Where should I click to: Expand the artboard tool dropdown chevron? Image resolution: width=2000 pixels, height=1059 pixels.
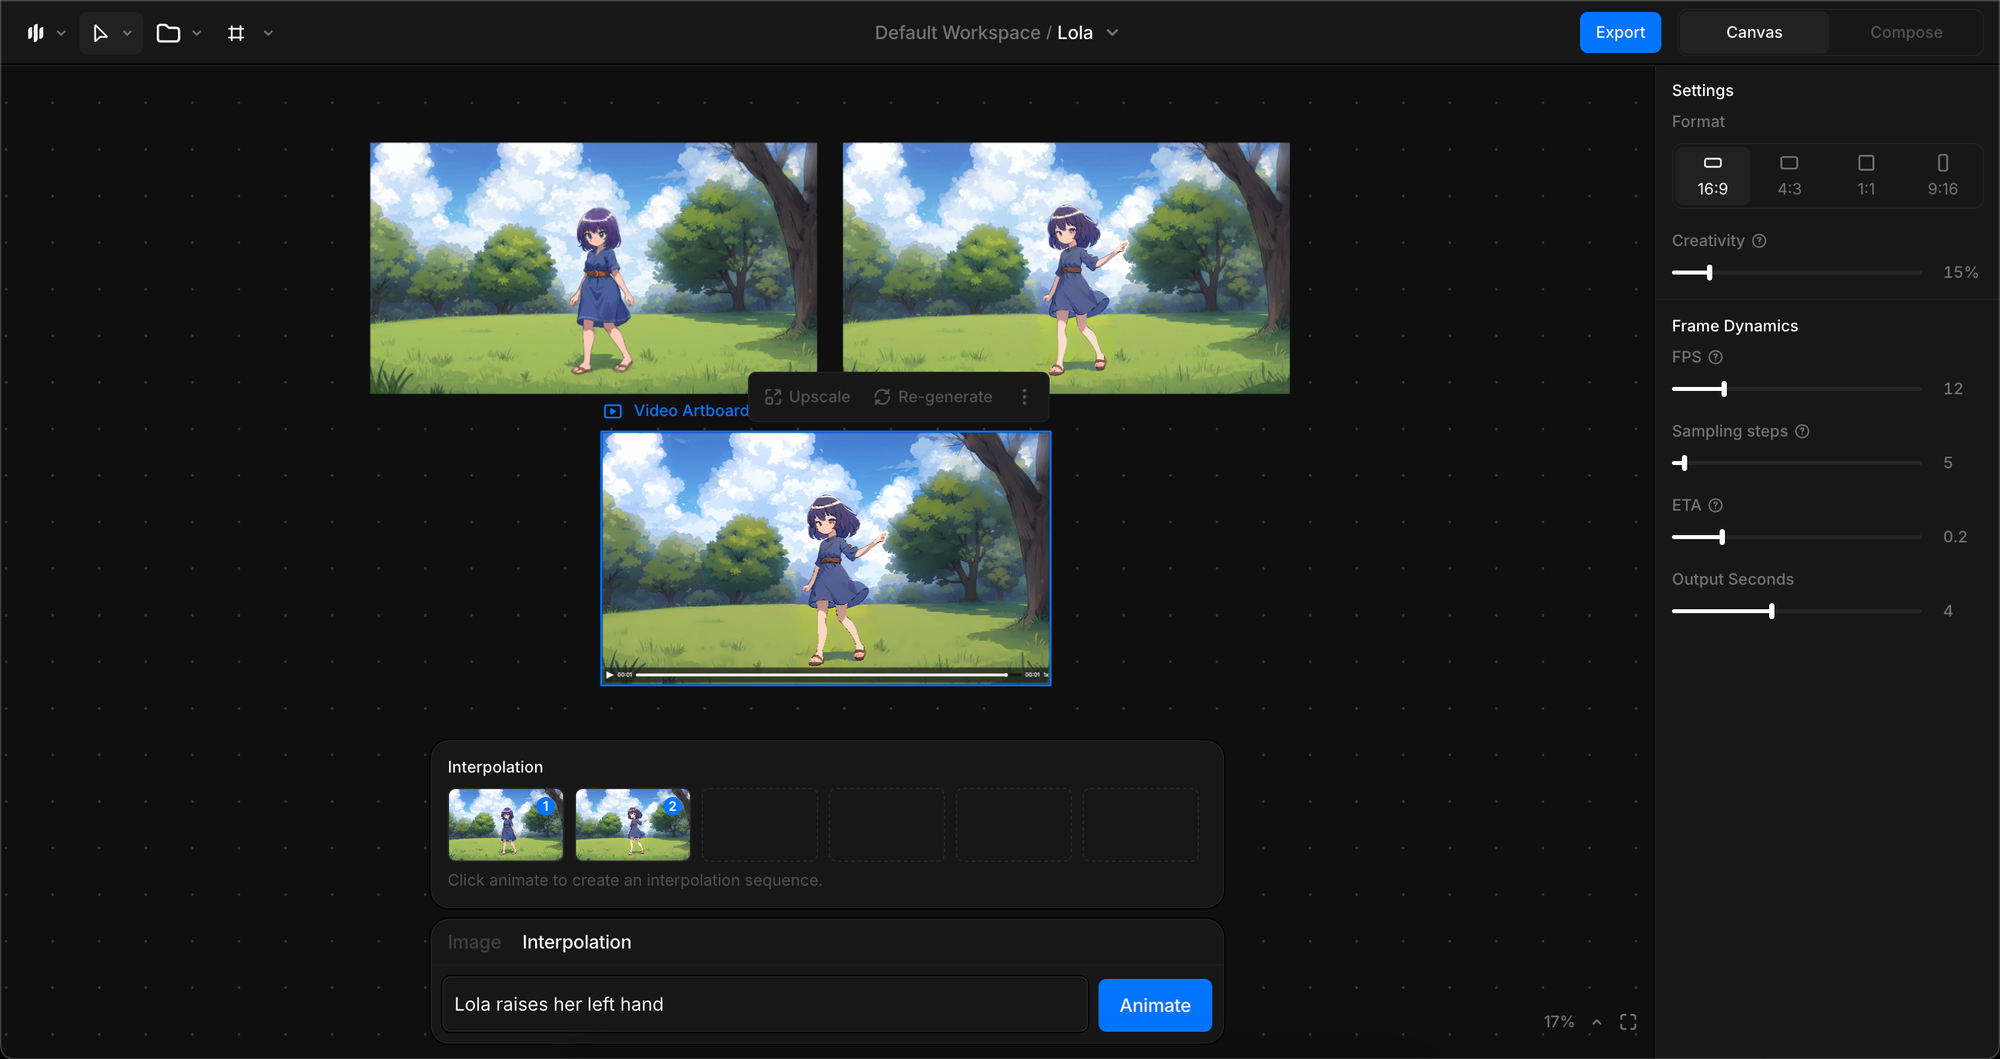[x=268, y=33]
